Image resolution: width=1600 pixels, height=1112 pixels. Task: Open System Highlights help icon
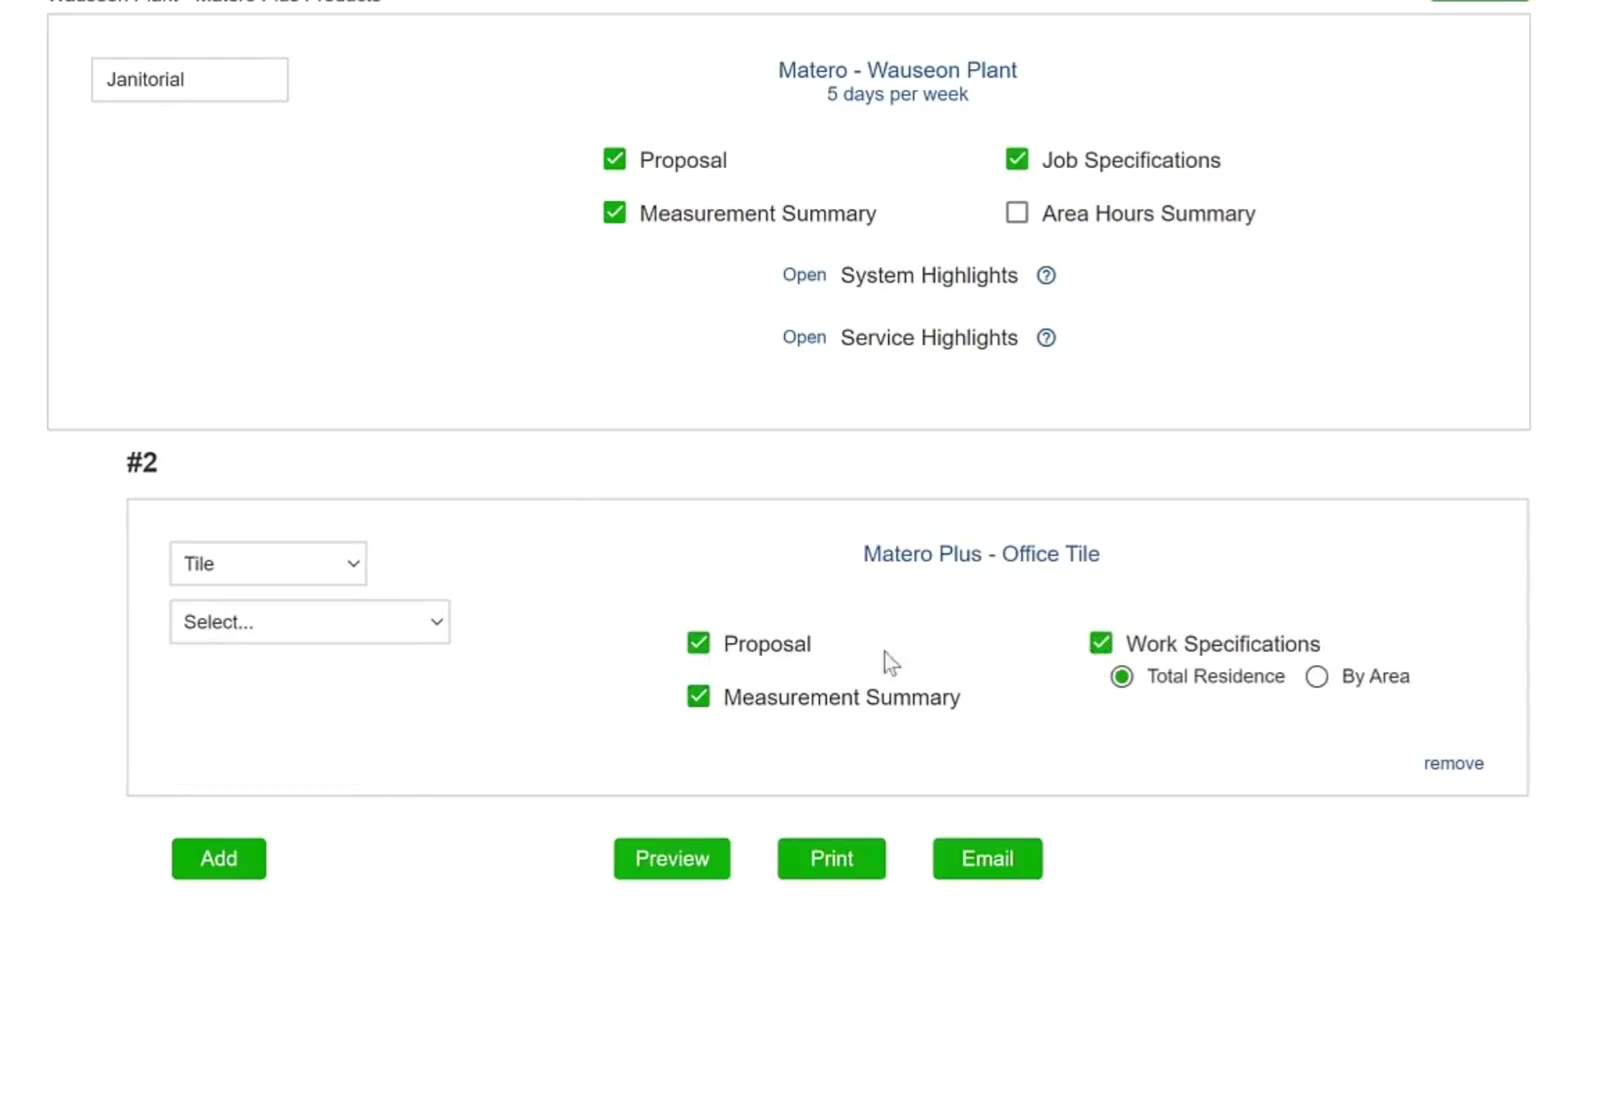pyautogui.click(x=1046, y=275)
